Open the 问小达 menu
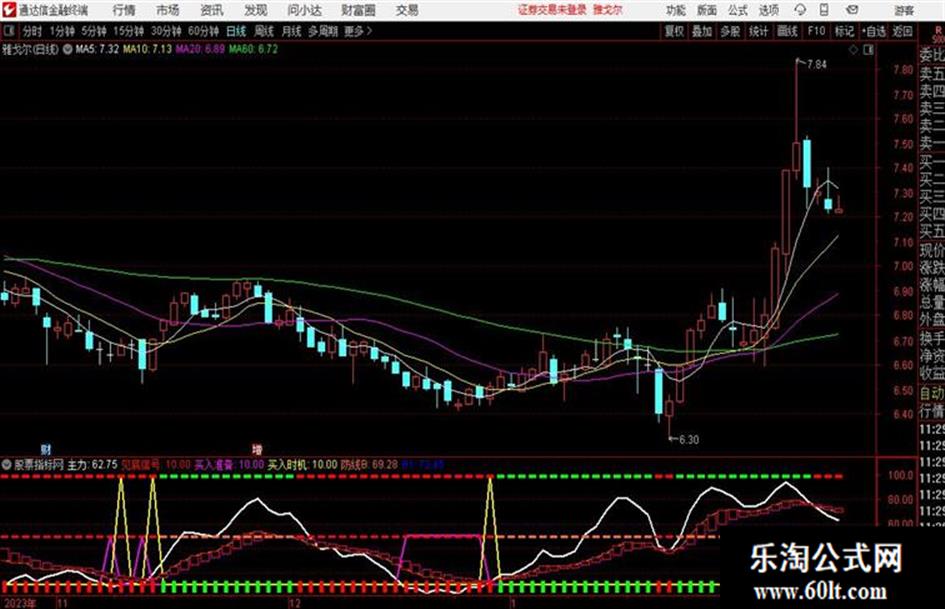The image size is (945, 609). point(304,10)
